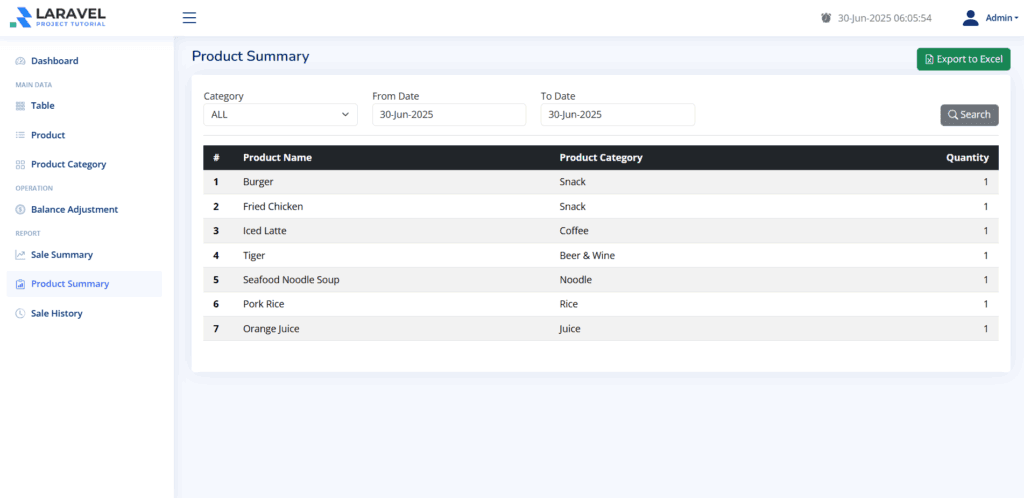Expand the Admin account dropdown
The height and width of the screenshot is (498, 1024).
click(x=1001, y=18)
